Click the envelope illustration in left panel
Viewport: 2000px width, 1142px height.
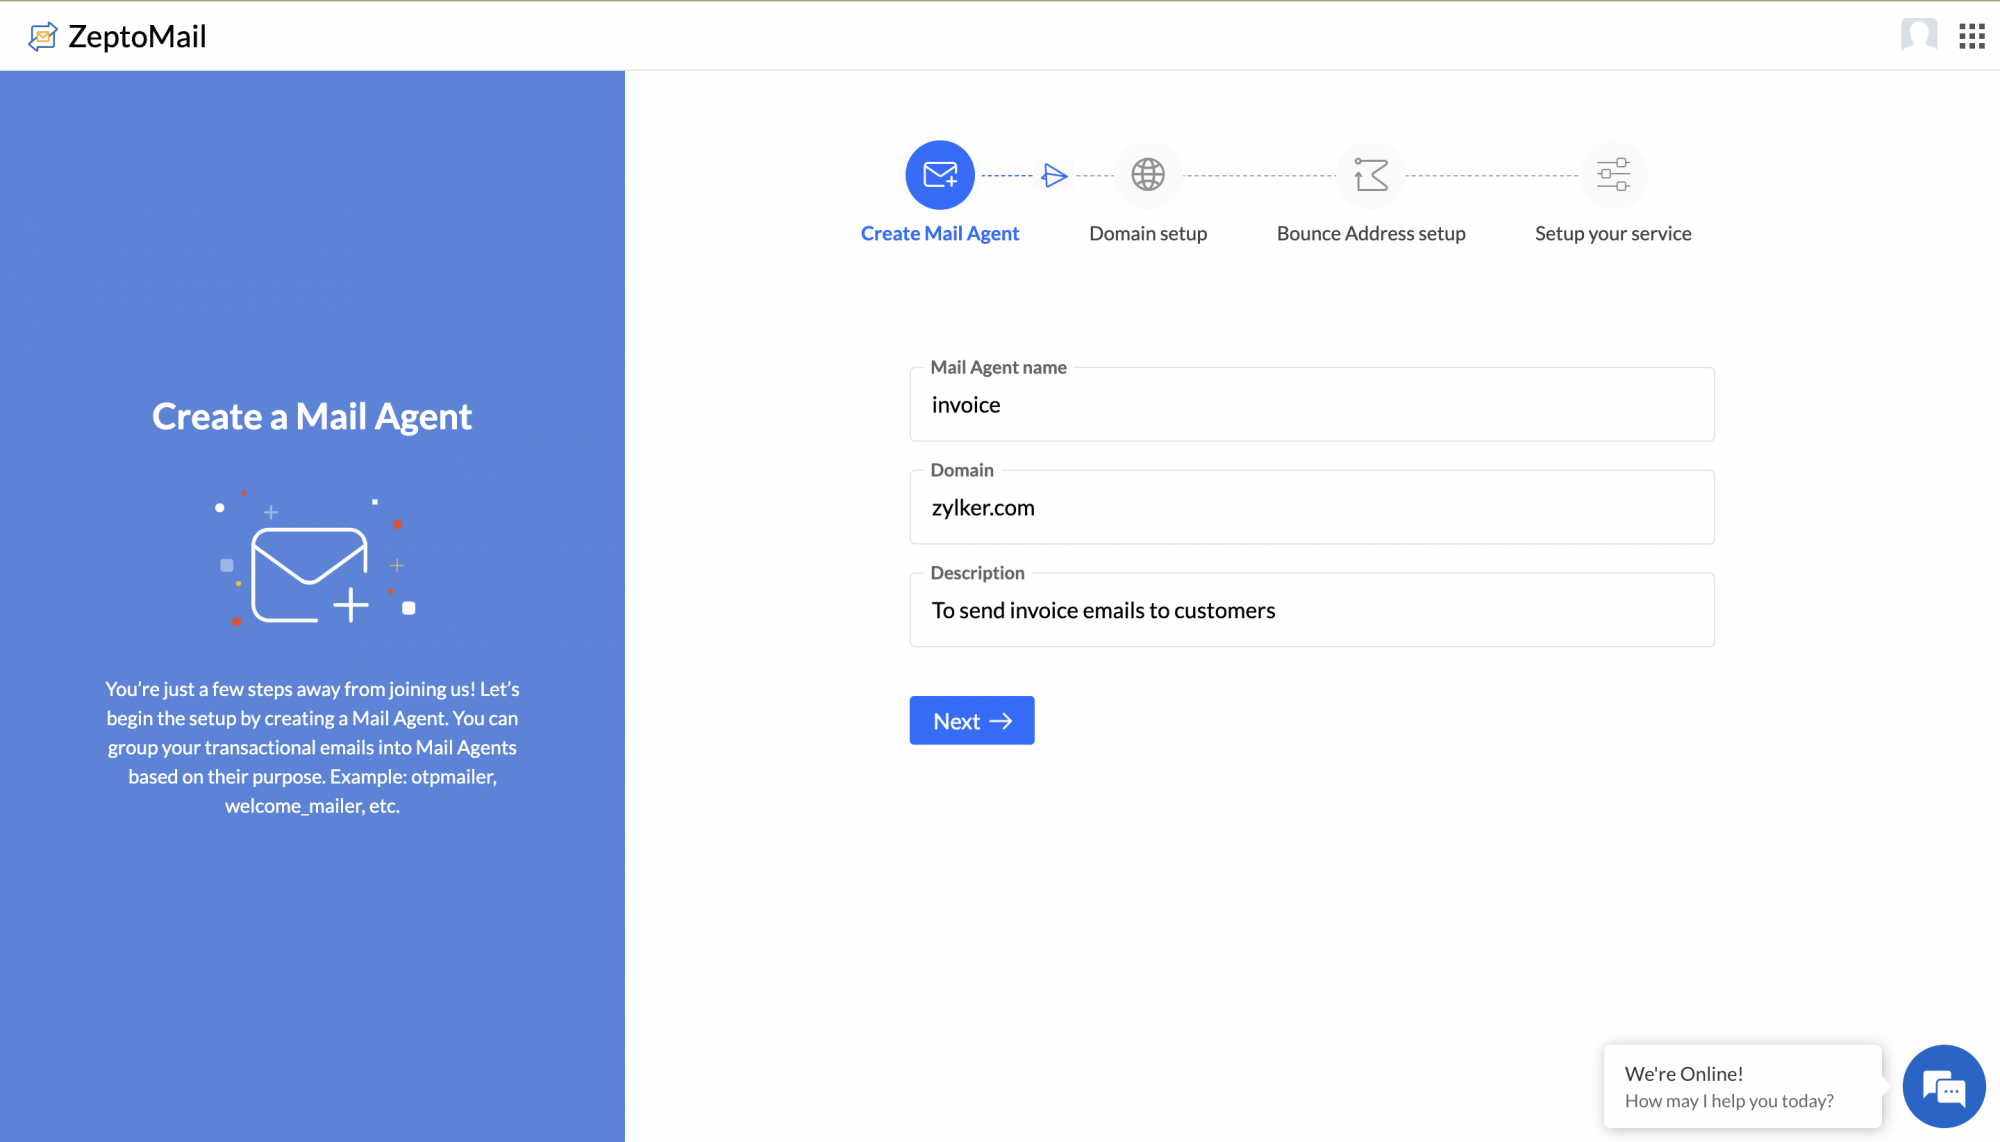pos(310,574)
